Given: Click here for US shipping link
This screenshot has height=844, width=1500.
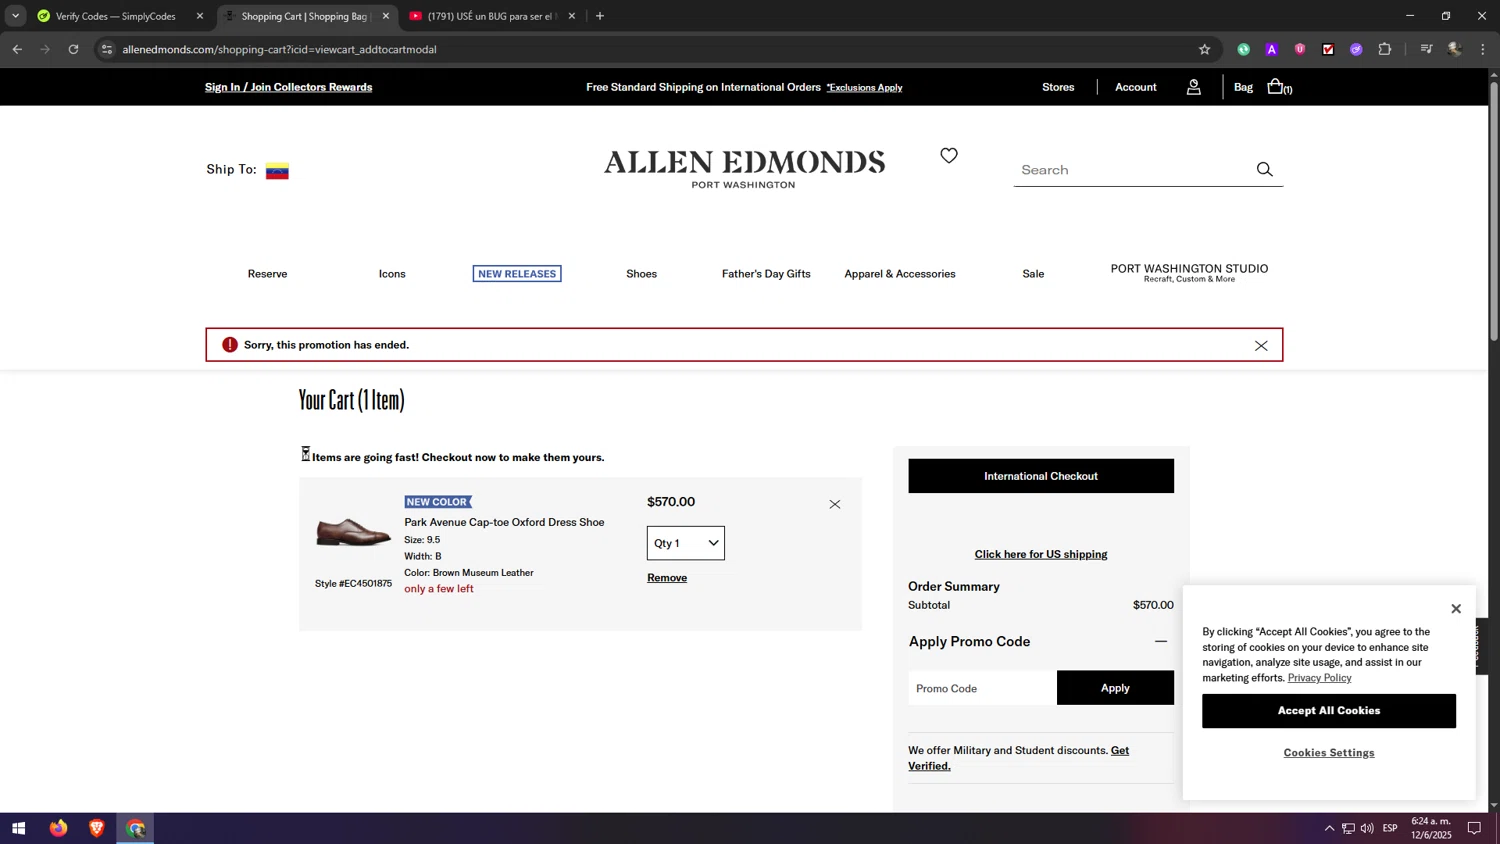Looking at the screenshot, I should [x=1041, y=554].
